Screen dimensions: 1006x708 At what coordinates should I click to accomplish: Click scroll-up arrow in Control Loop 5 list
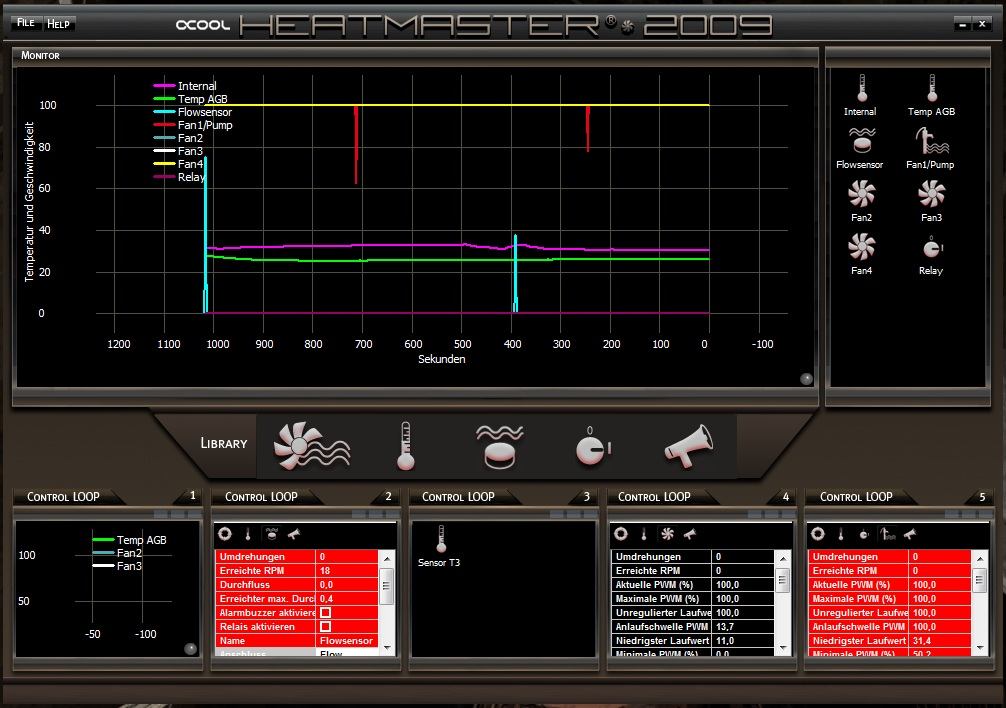tap(980, 559)
